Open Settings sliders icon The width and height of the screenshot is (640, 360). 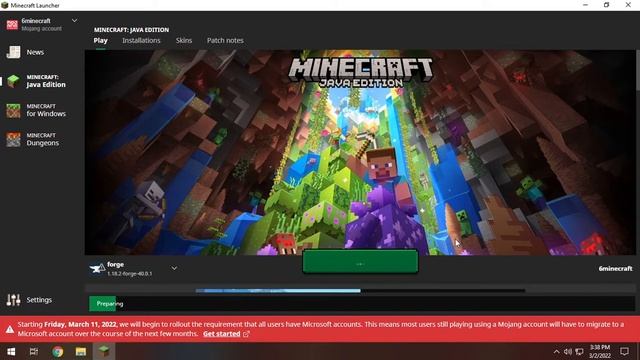click(13, 300)
